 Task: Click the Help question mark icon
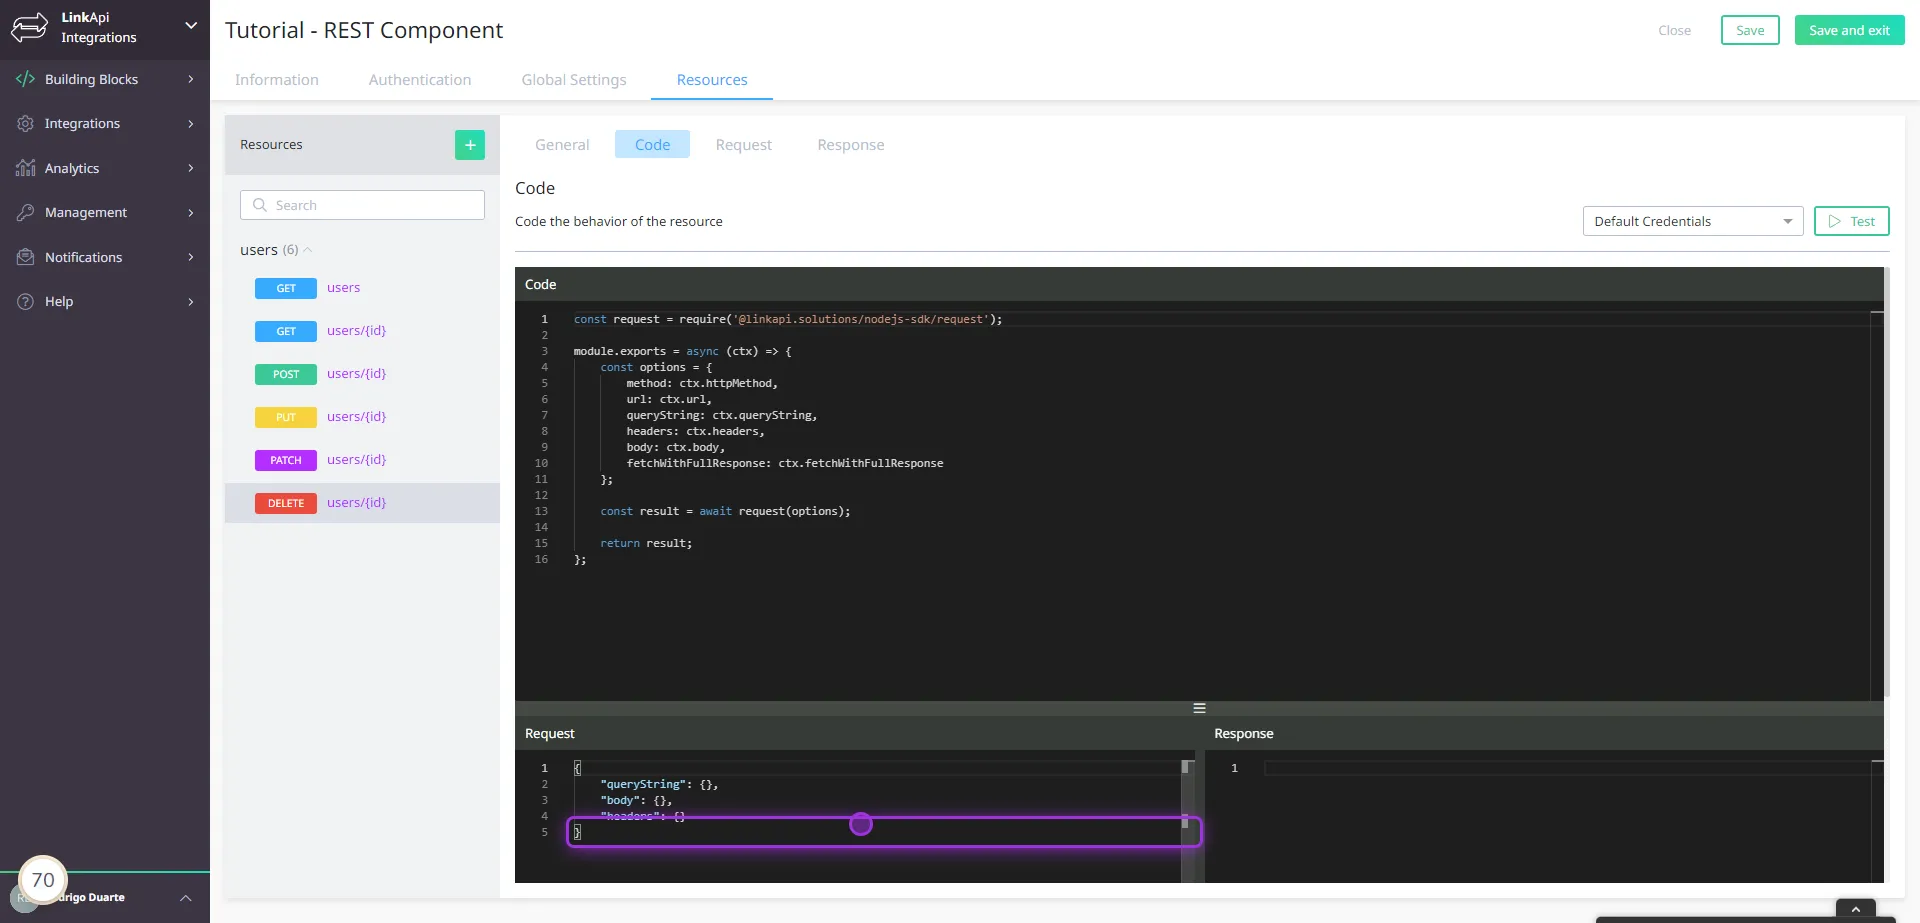click(25, 301)
